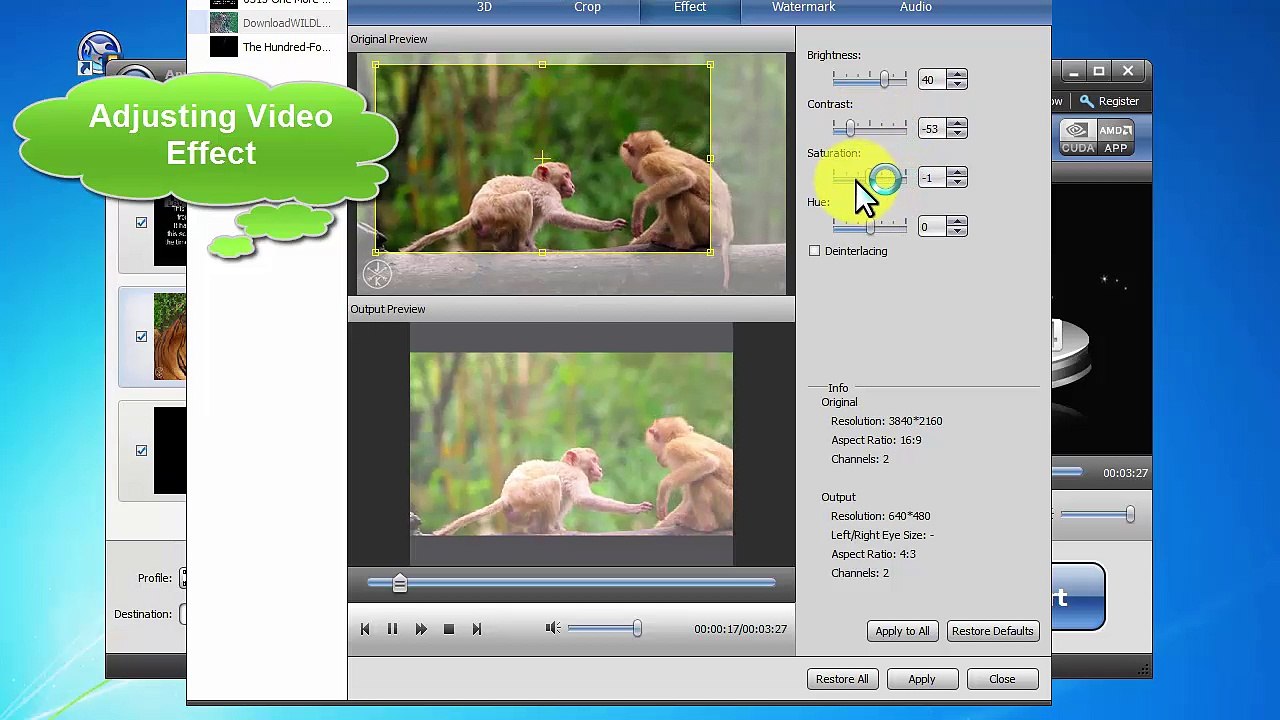Image resolution: width=1280 pixels, height=720 pixels.
Task: Click the top-middle crop handle
Action: [542, 65]
